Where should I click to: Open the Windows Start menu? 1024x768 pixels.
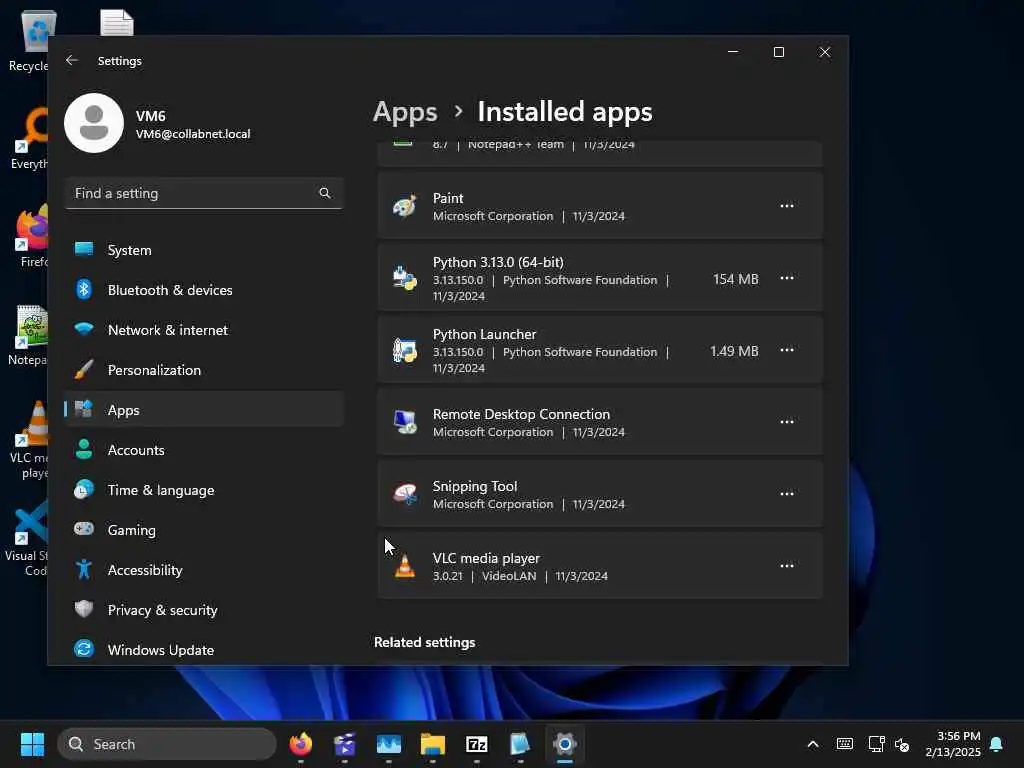pos(32,744)
